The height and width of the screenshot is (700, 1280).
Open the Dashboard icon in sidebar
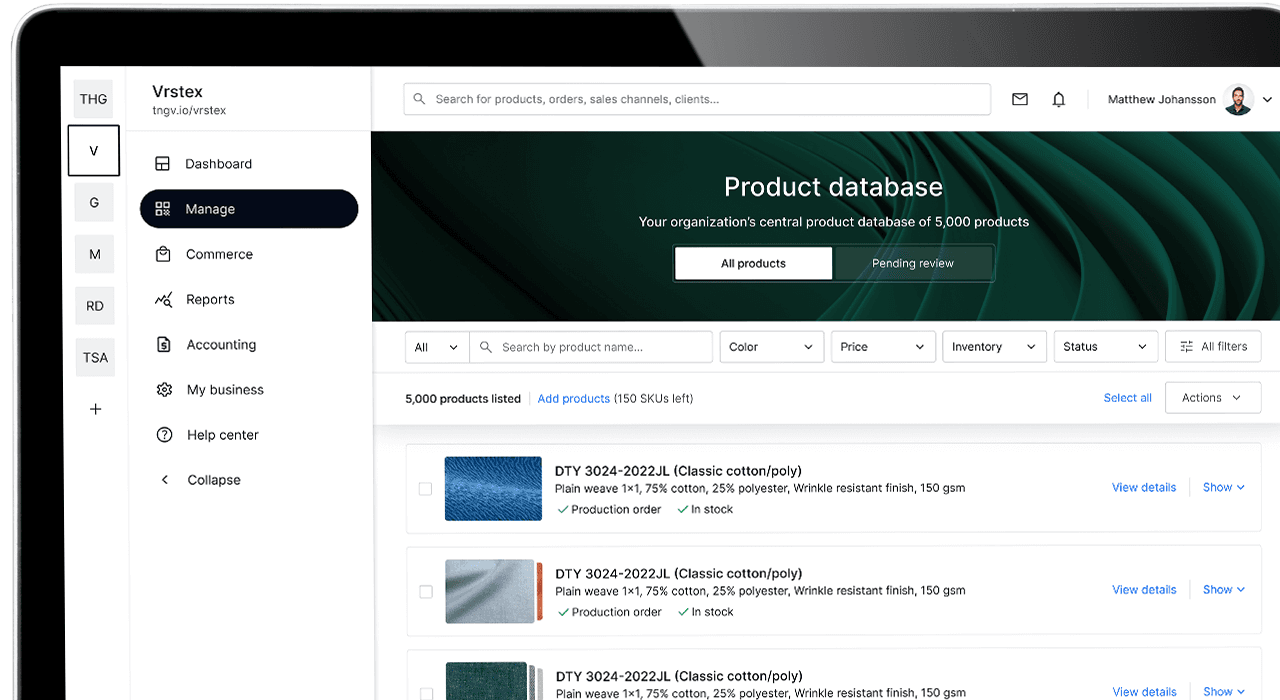pyautogui.click(x=163, y=164)
